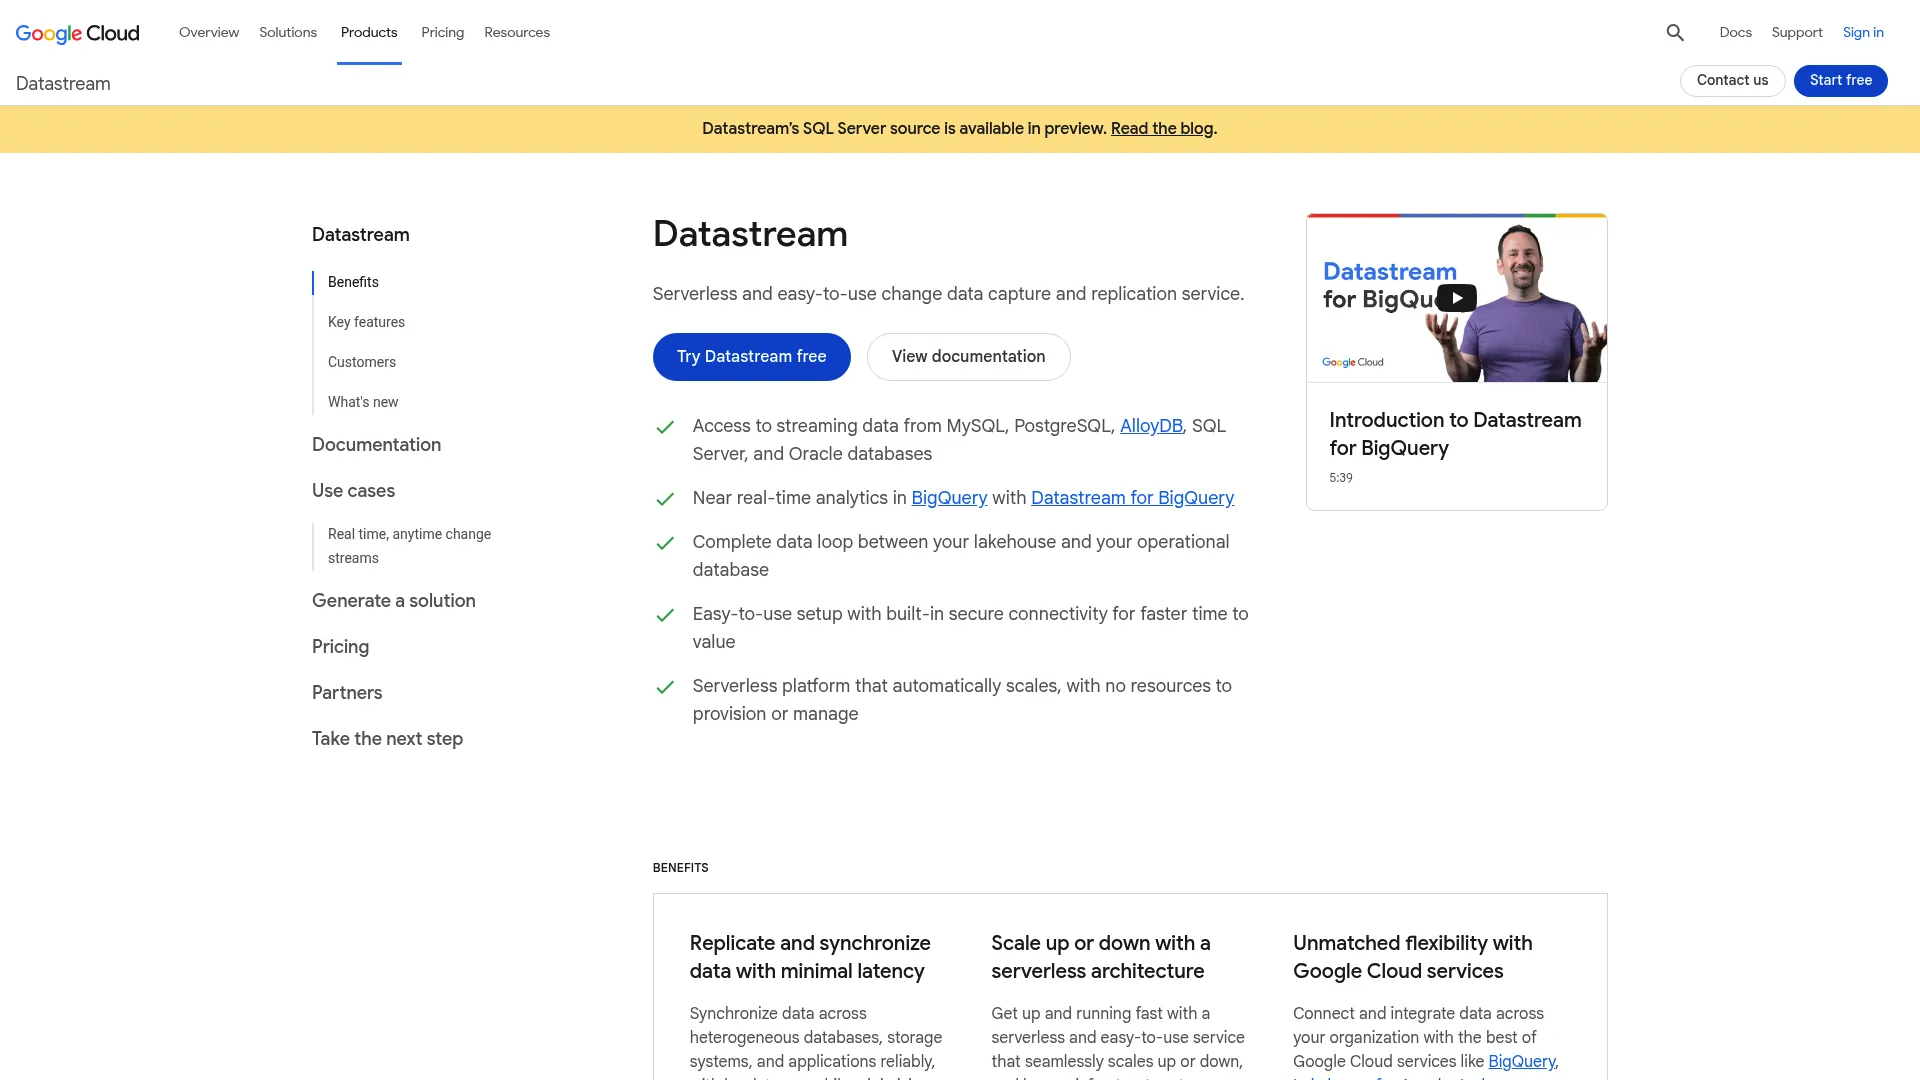1920x1080 pixels.
Task: Open the Docs link
Action: [x=1735, y=32]
